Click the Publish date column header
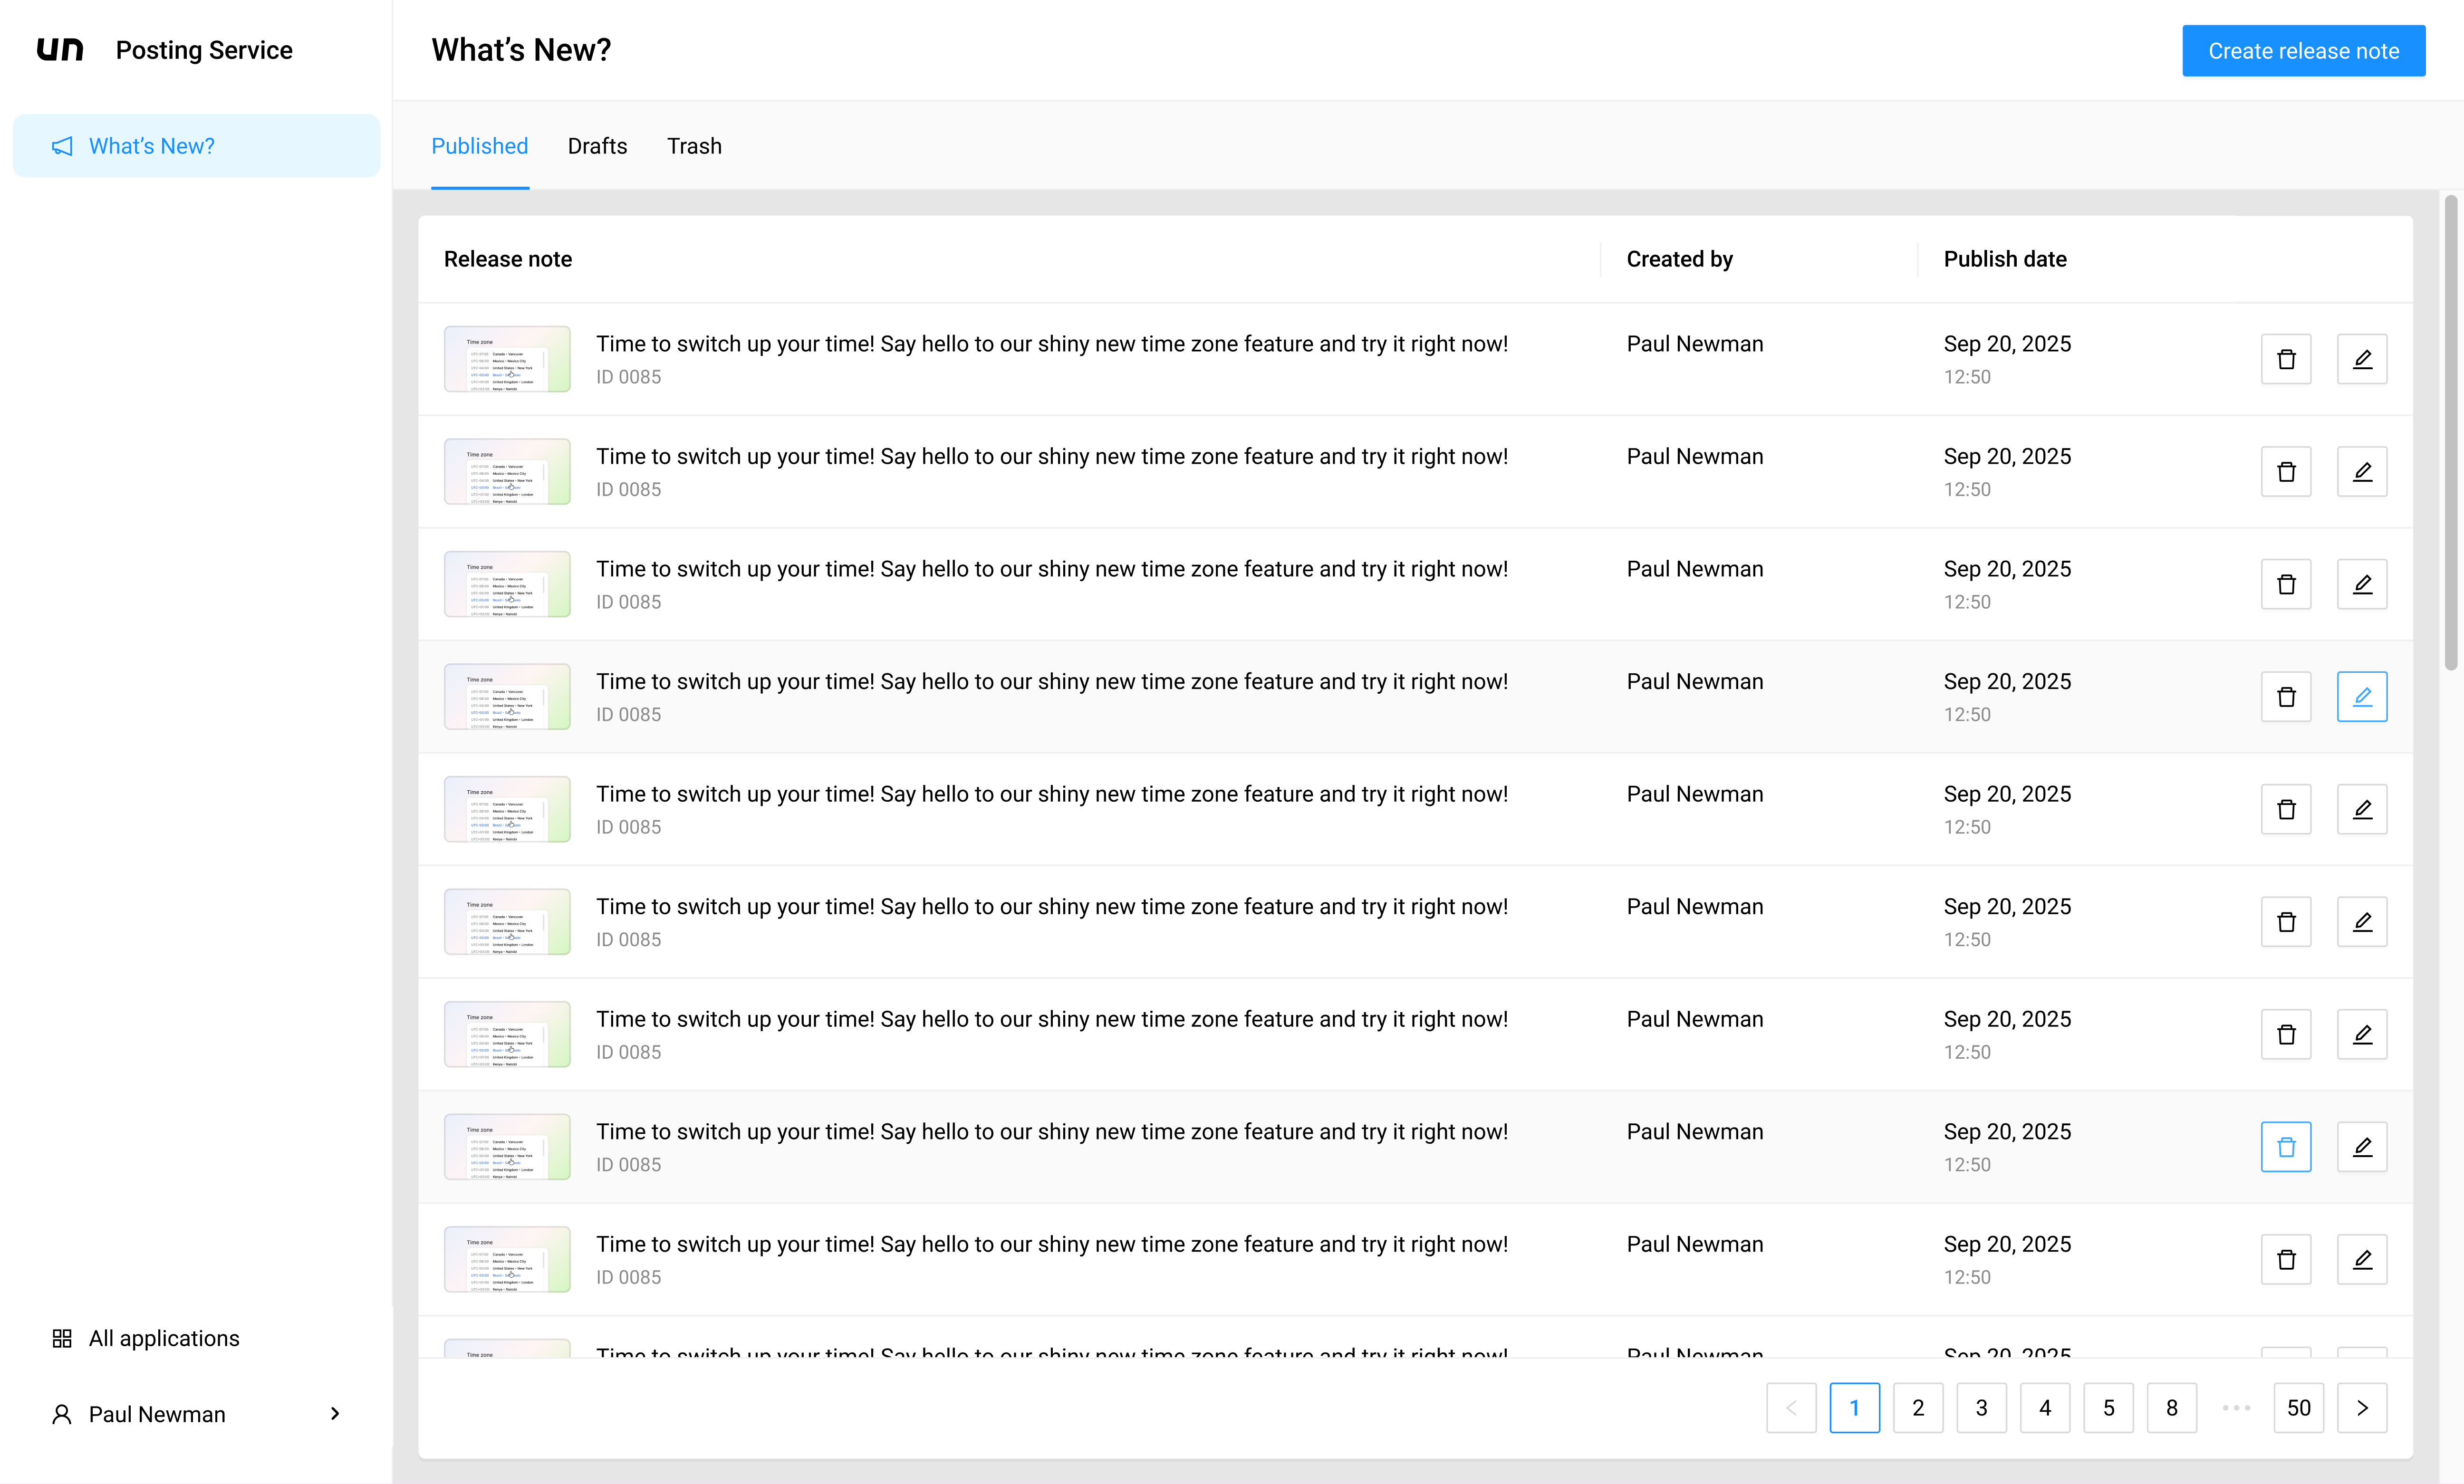The width and height of the screenshot is (2464, 1484). click(2005, 259)
